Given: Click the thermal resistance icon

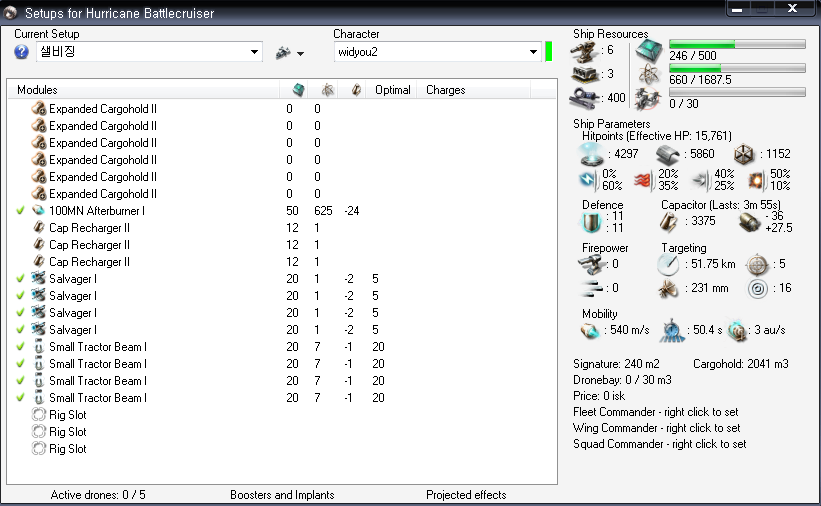Looking at the screenshot, I should coord(645,181).
